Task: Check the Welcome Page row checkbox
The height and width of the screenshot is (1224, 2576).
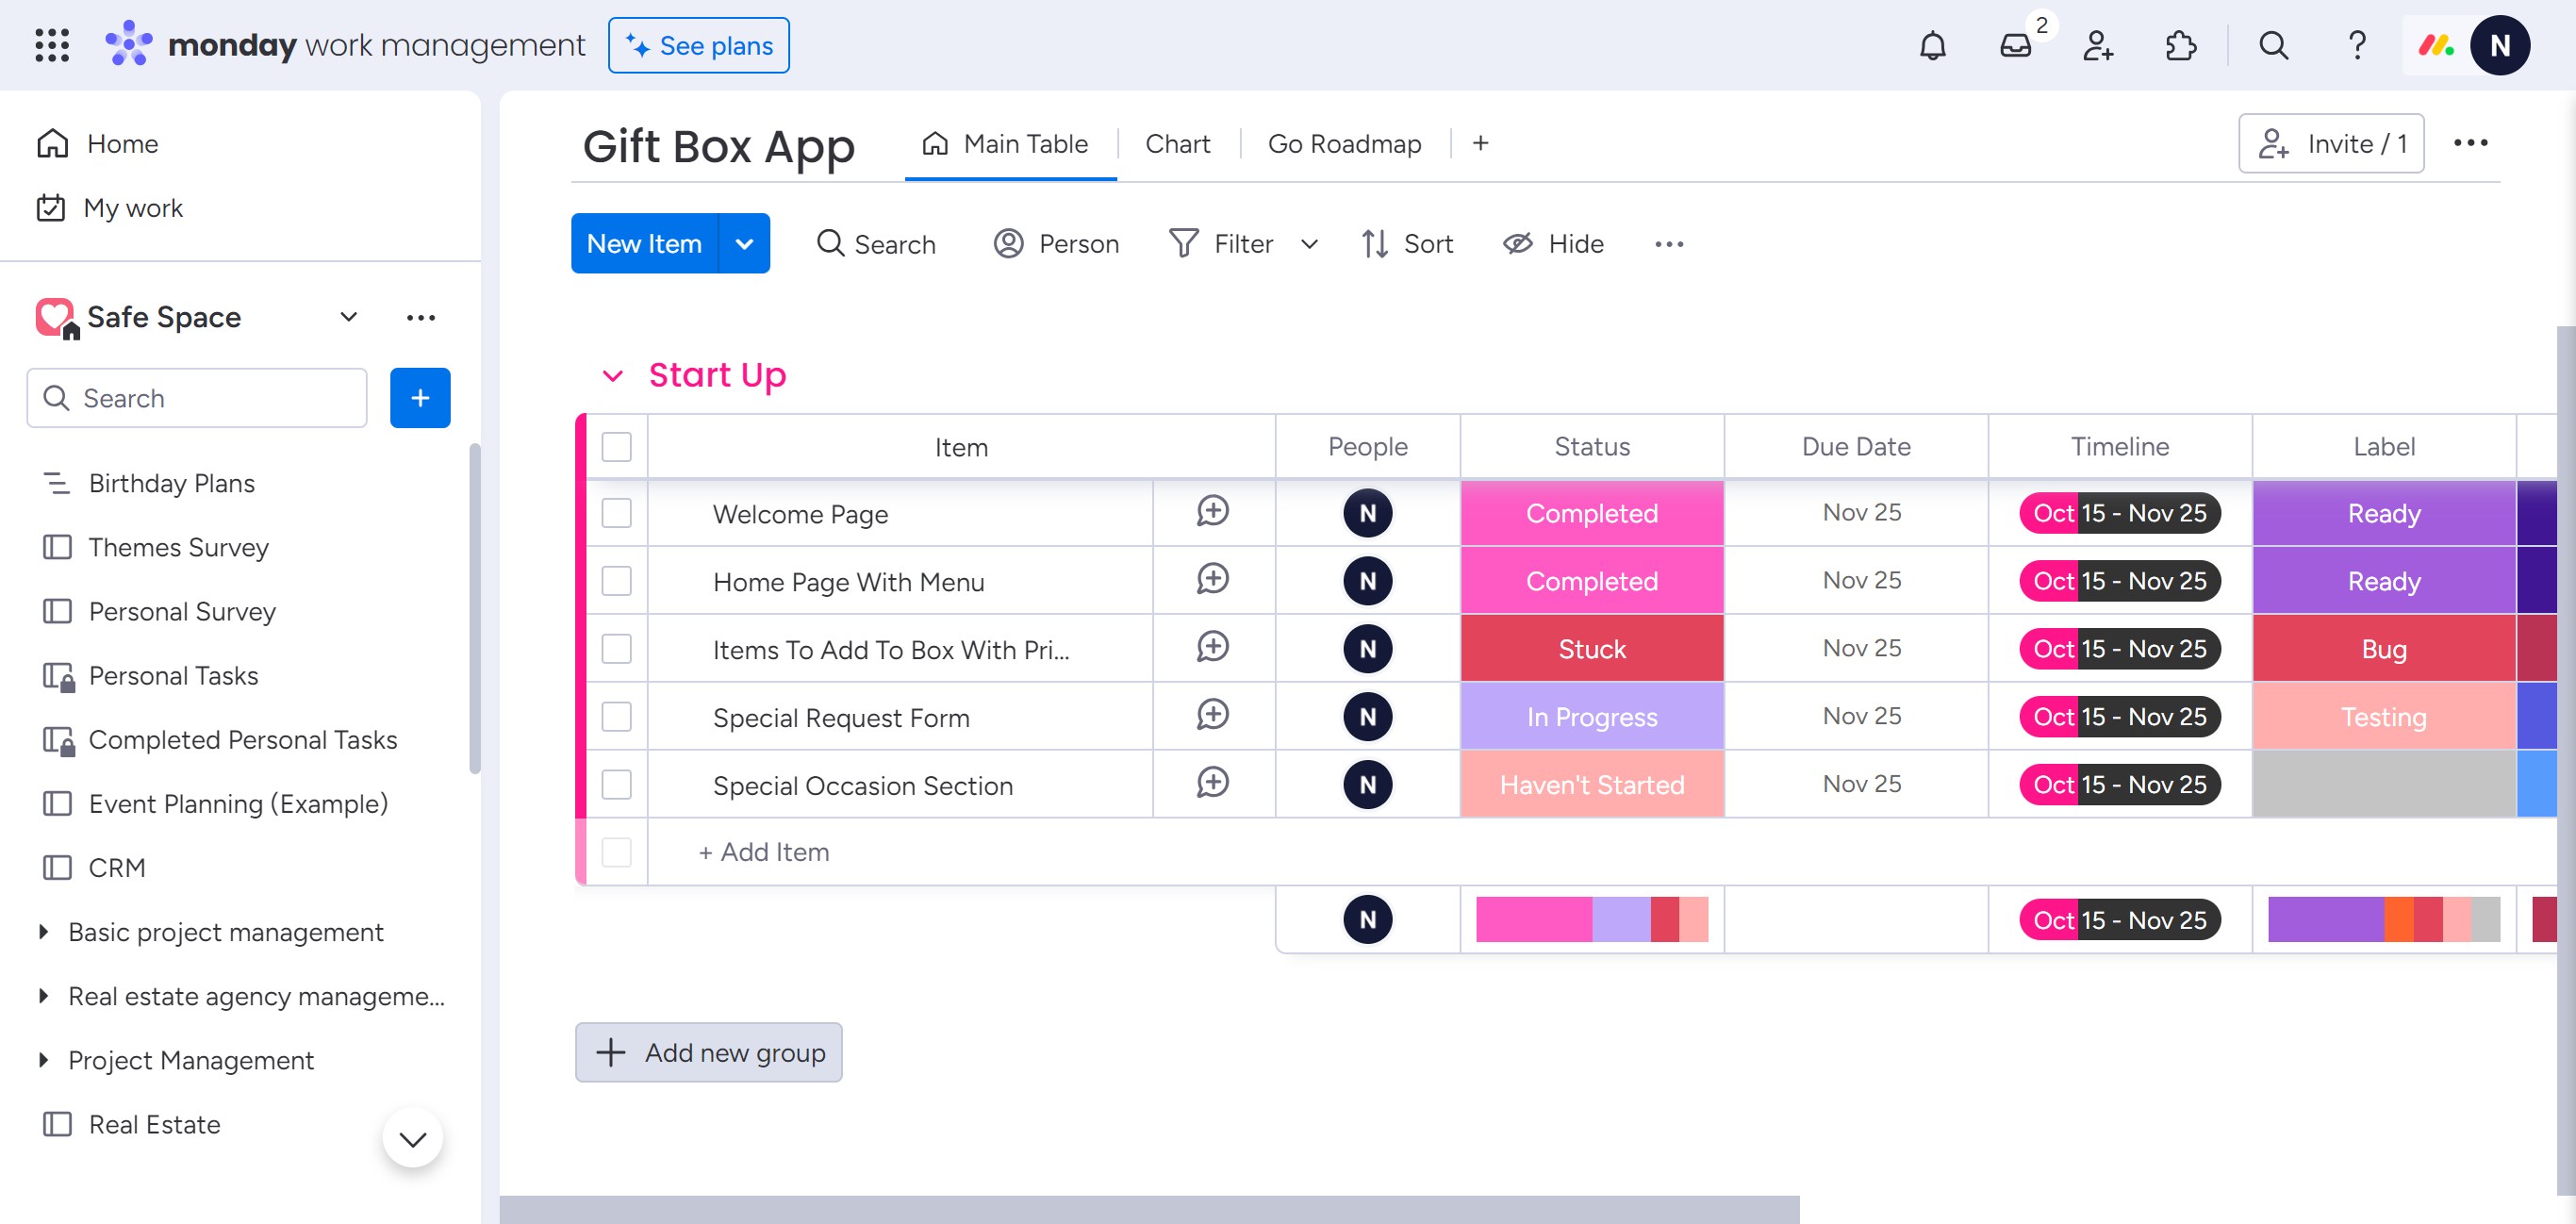Action: [x=616, y=513]
